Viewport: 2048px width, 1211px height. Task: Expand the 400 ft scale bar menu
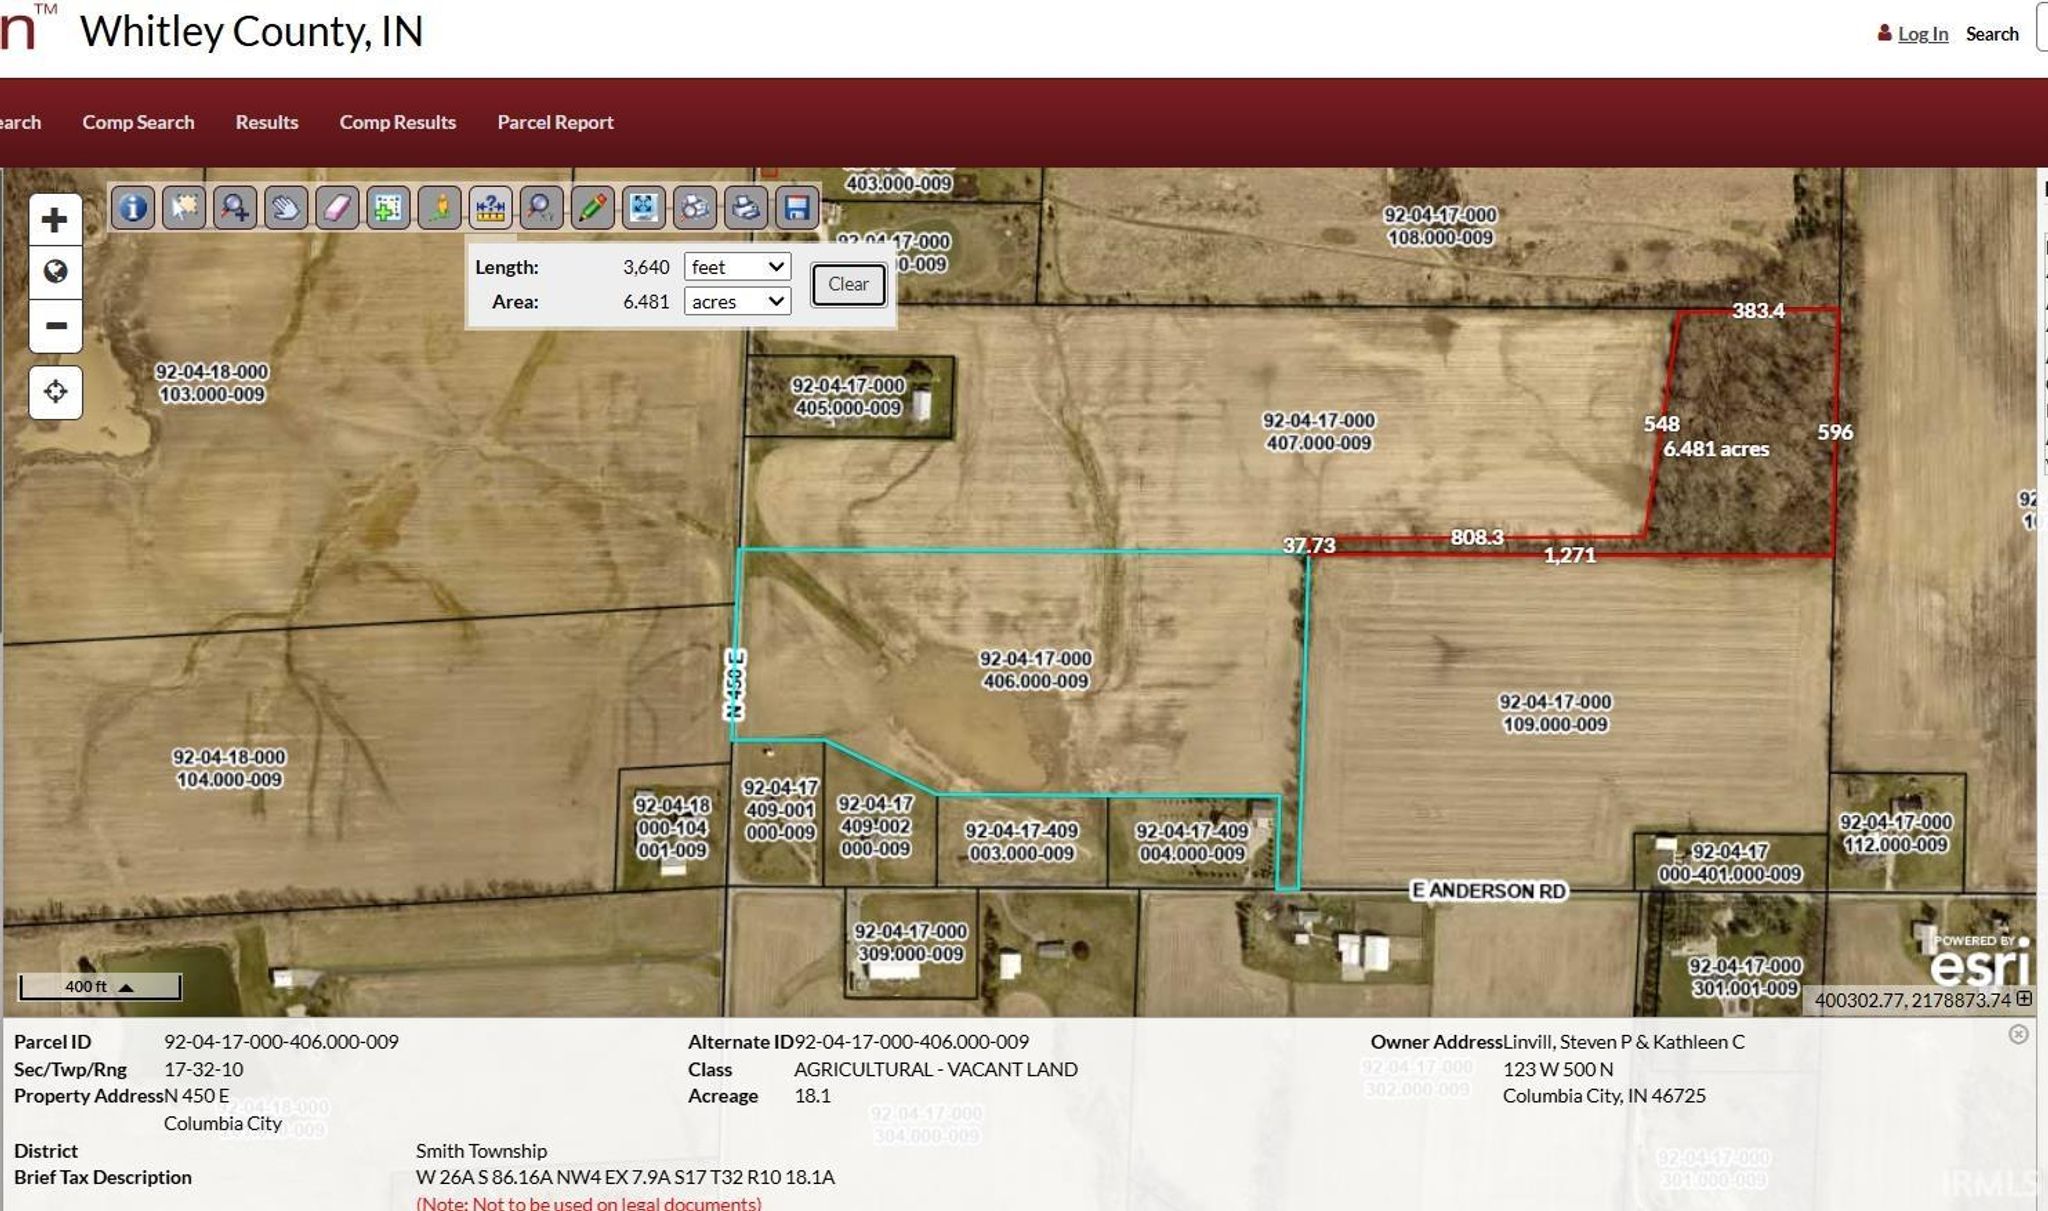pos(126,987)
